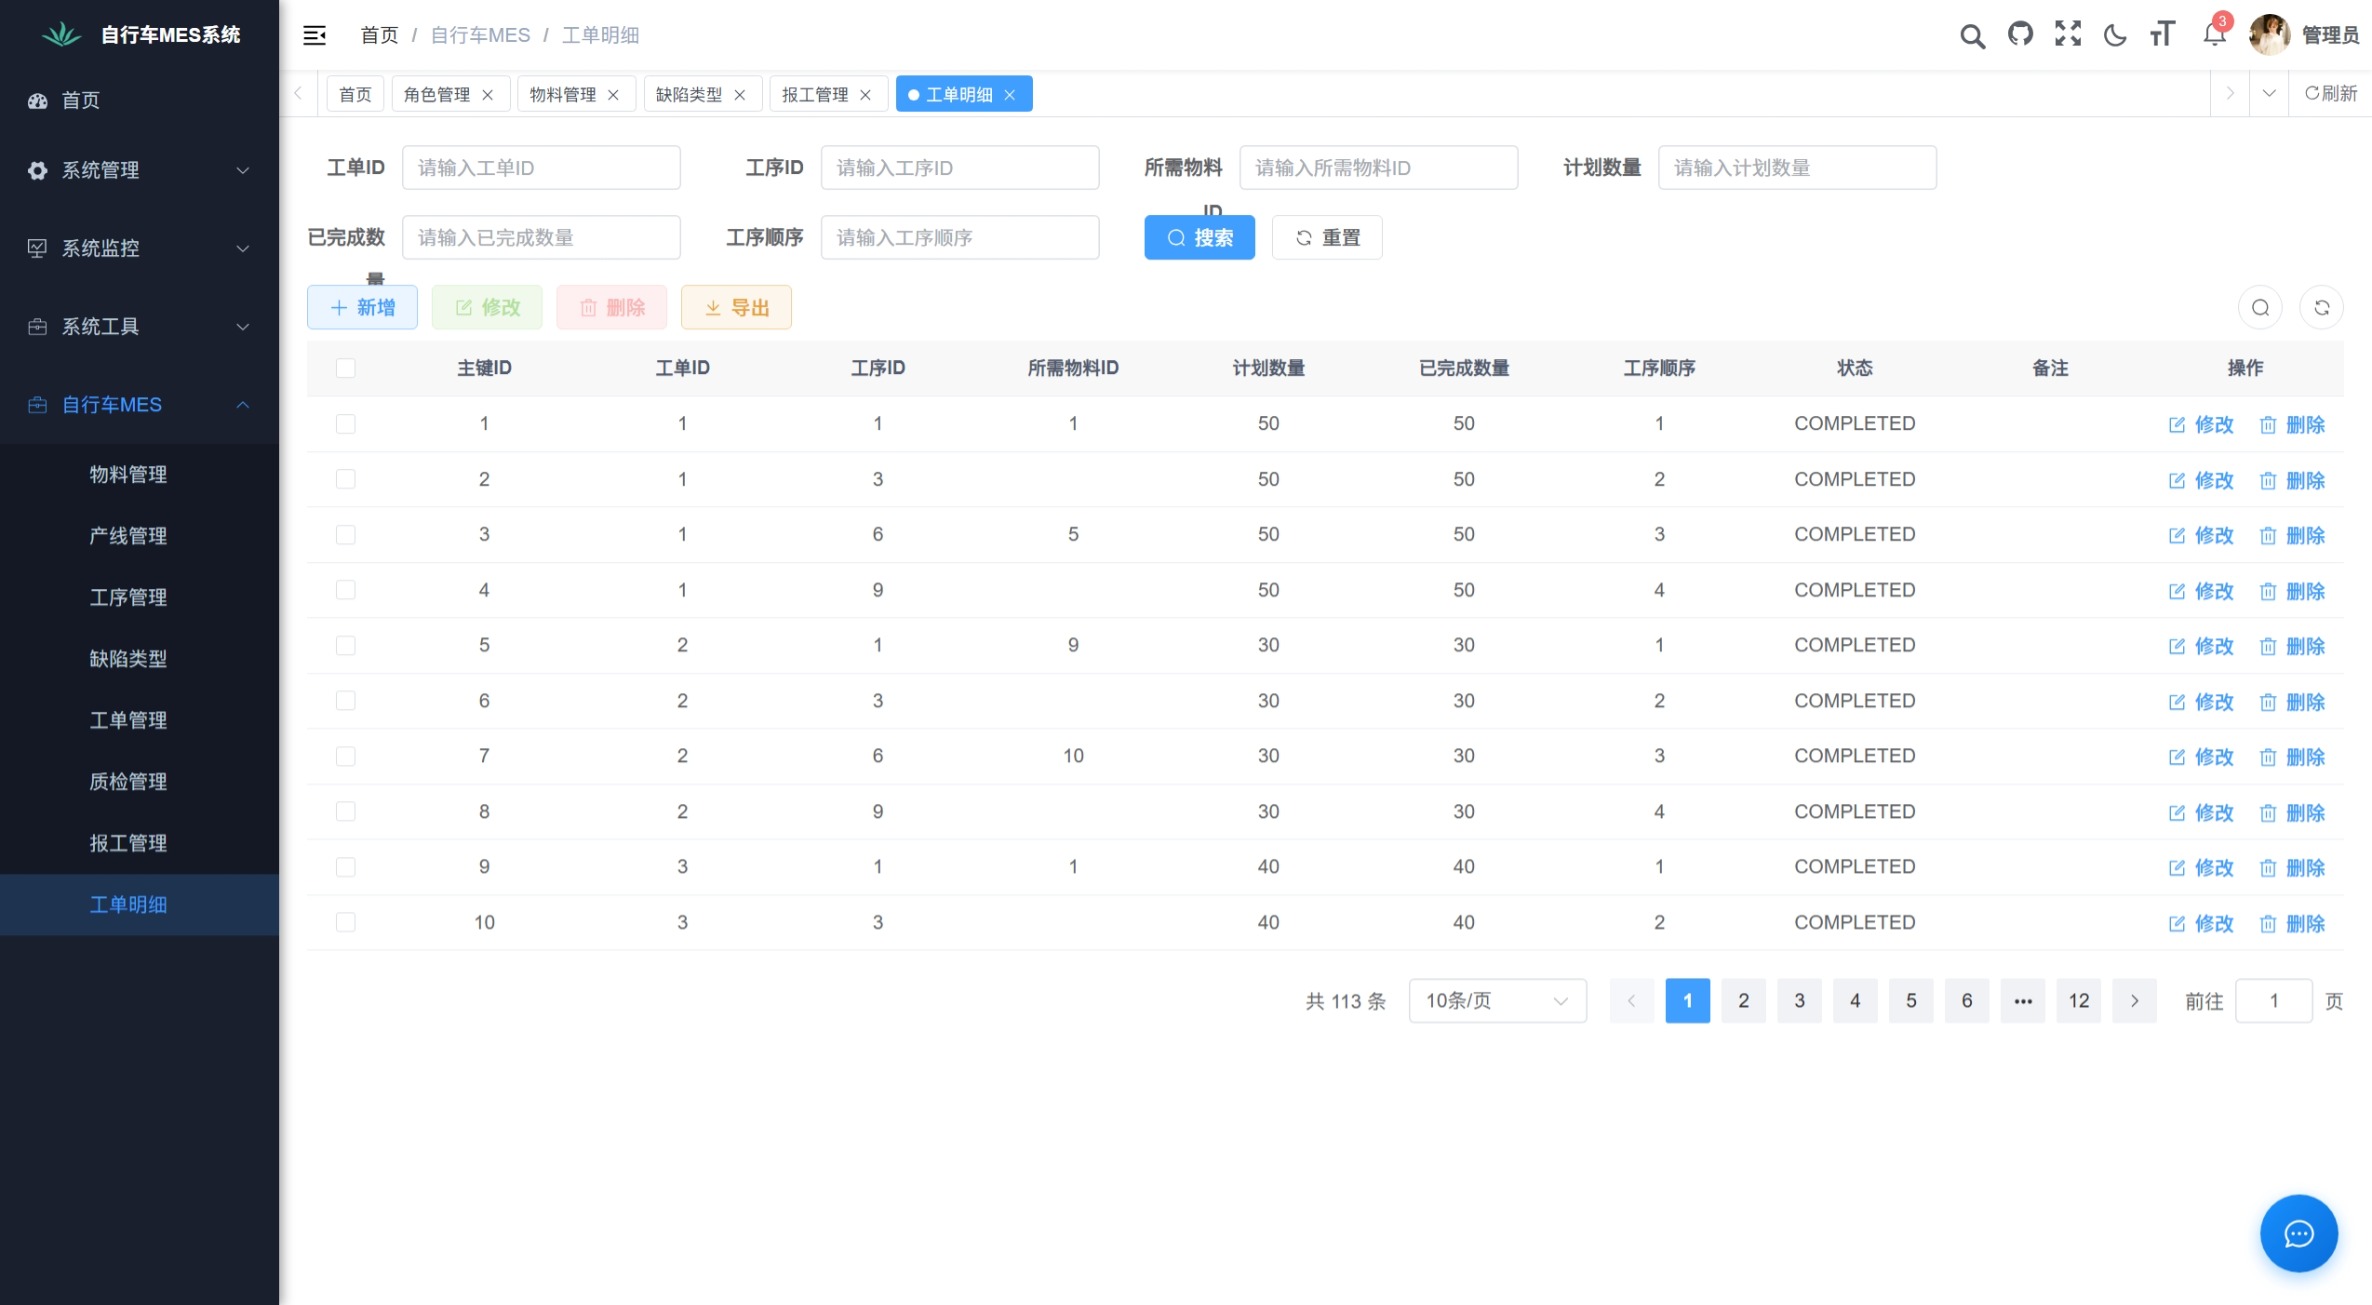
Task: Tick checkbox for row with 主键ID 7
Action: coord(346,756)
